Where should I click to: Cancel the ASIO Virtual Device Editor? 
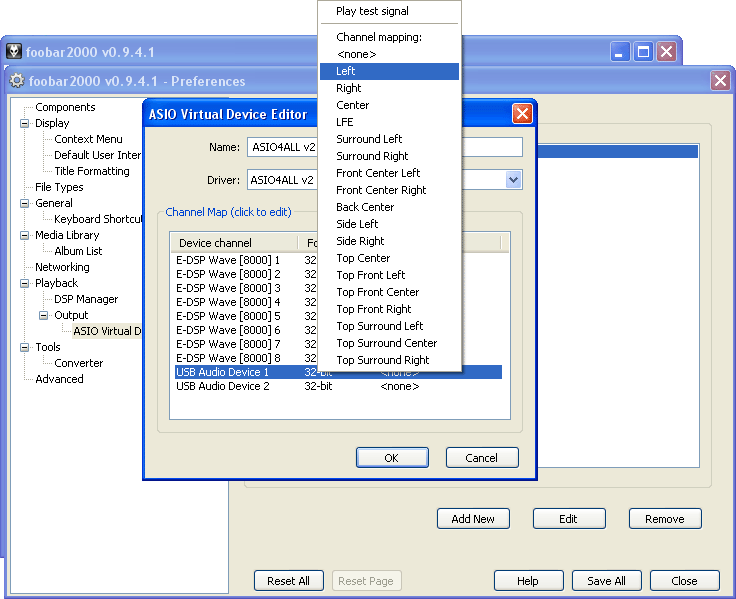click(x=482, y=458)
